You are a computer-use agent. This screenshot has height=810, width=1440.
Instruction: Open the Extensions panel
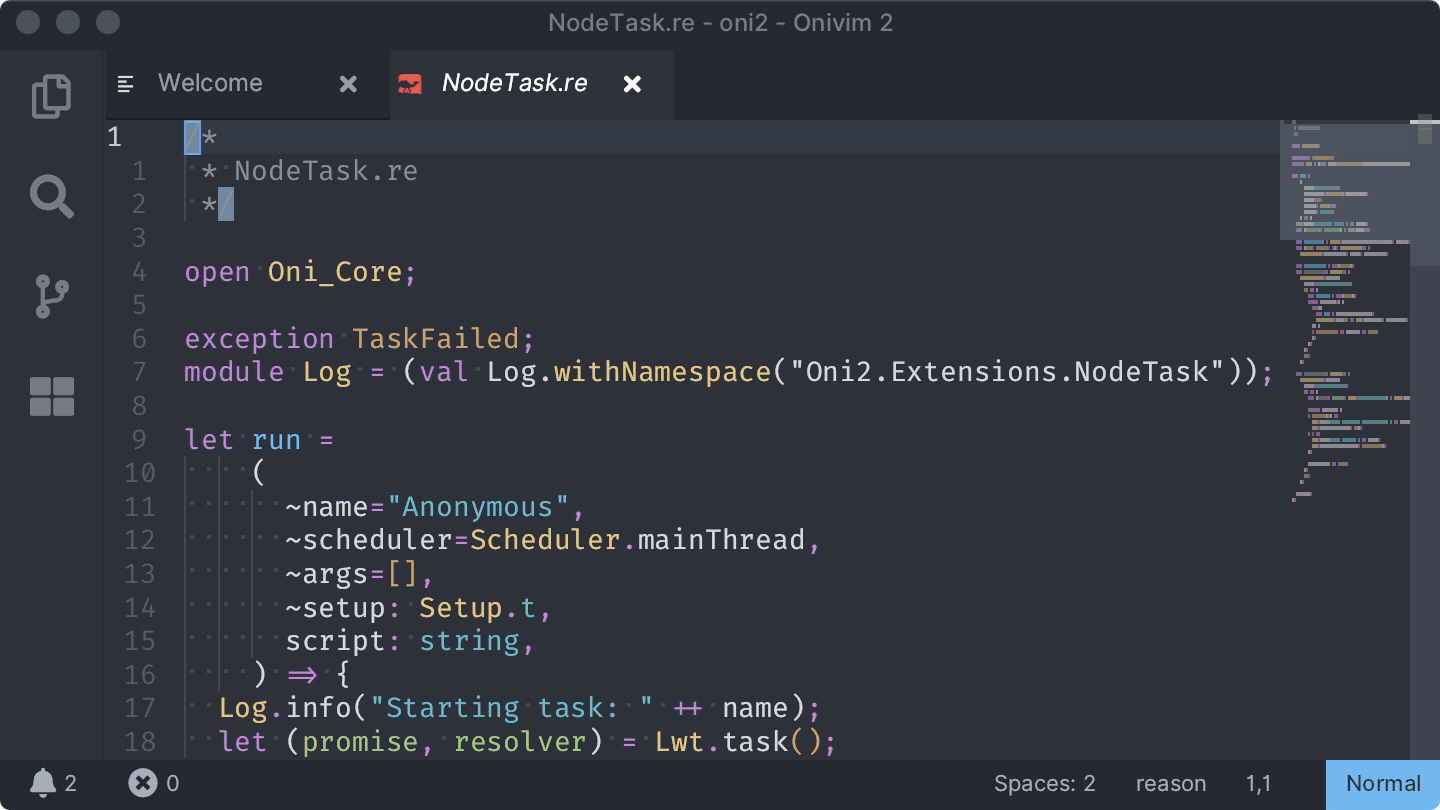[52, 397]
